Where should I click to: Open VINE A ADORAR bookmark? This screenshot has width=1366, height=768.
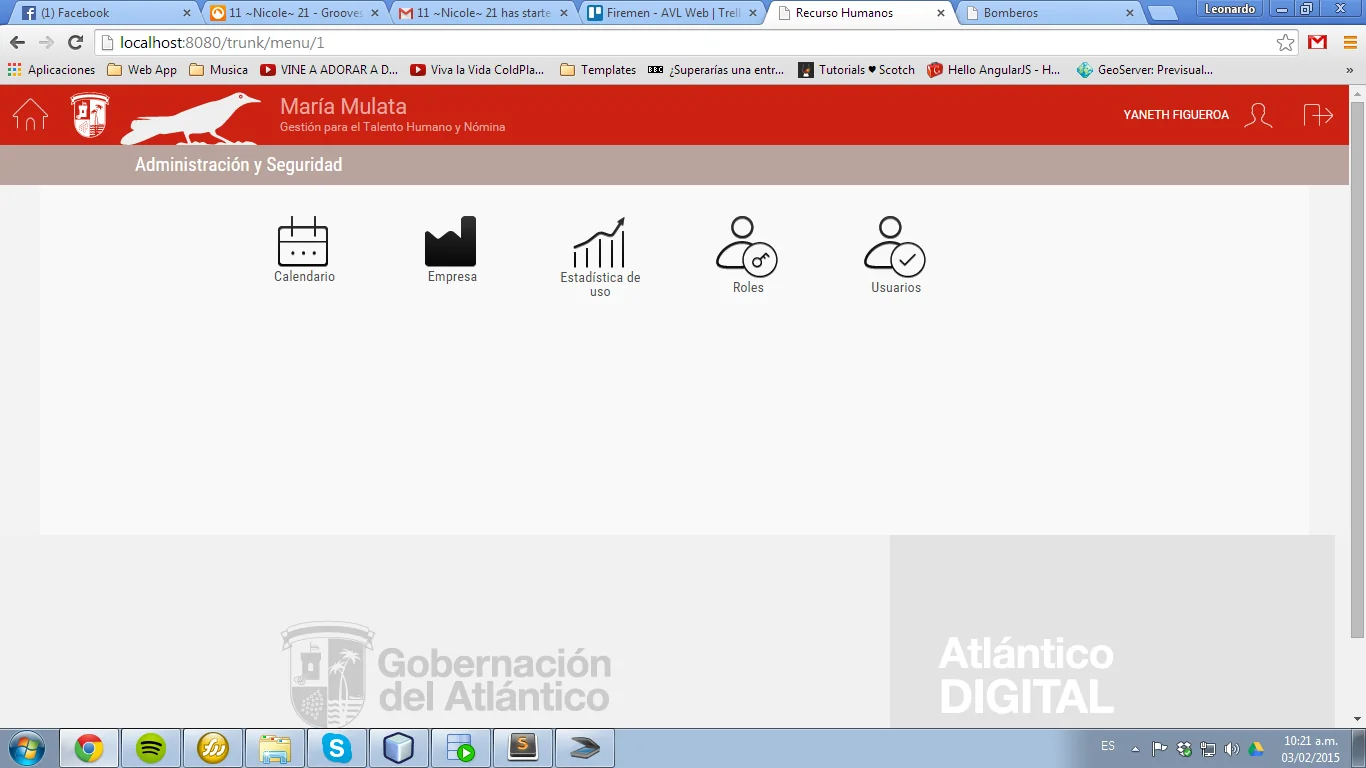pos(329,70)
